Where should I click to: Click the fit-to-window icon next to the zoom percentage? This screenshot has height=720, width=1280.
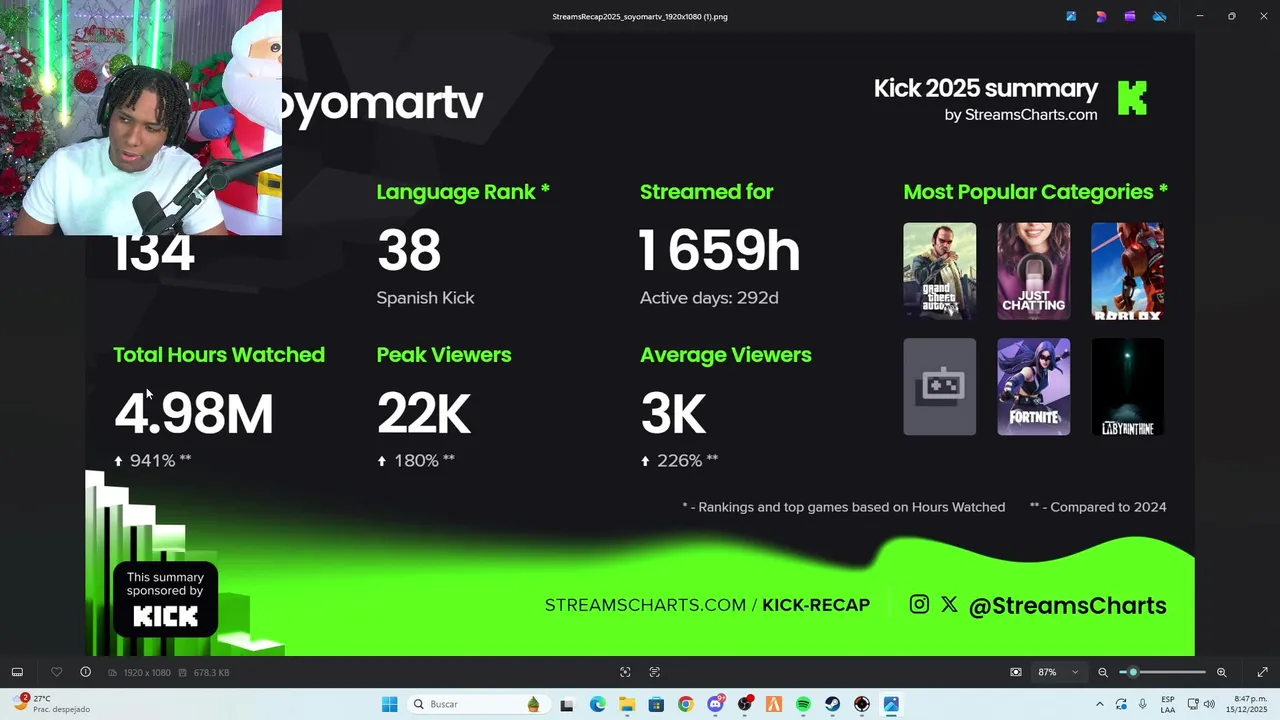(1016, 672)
